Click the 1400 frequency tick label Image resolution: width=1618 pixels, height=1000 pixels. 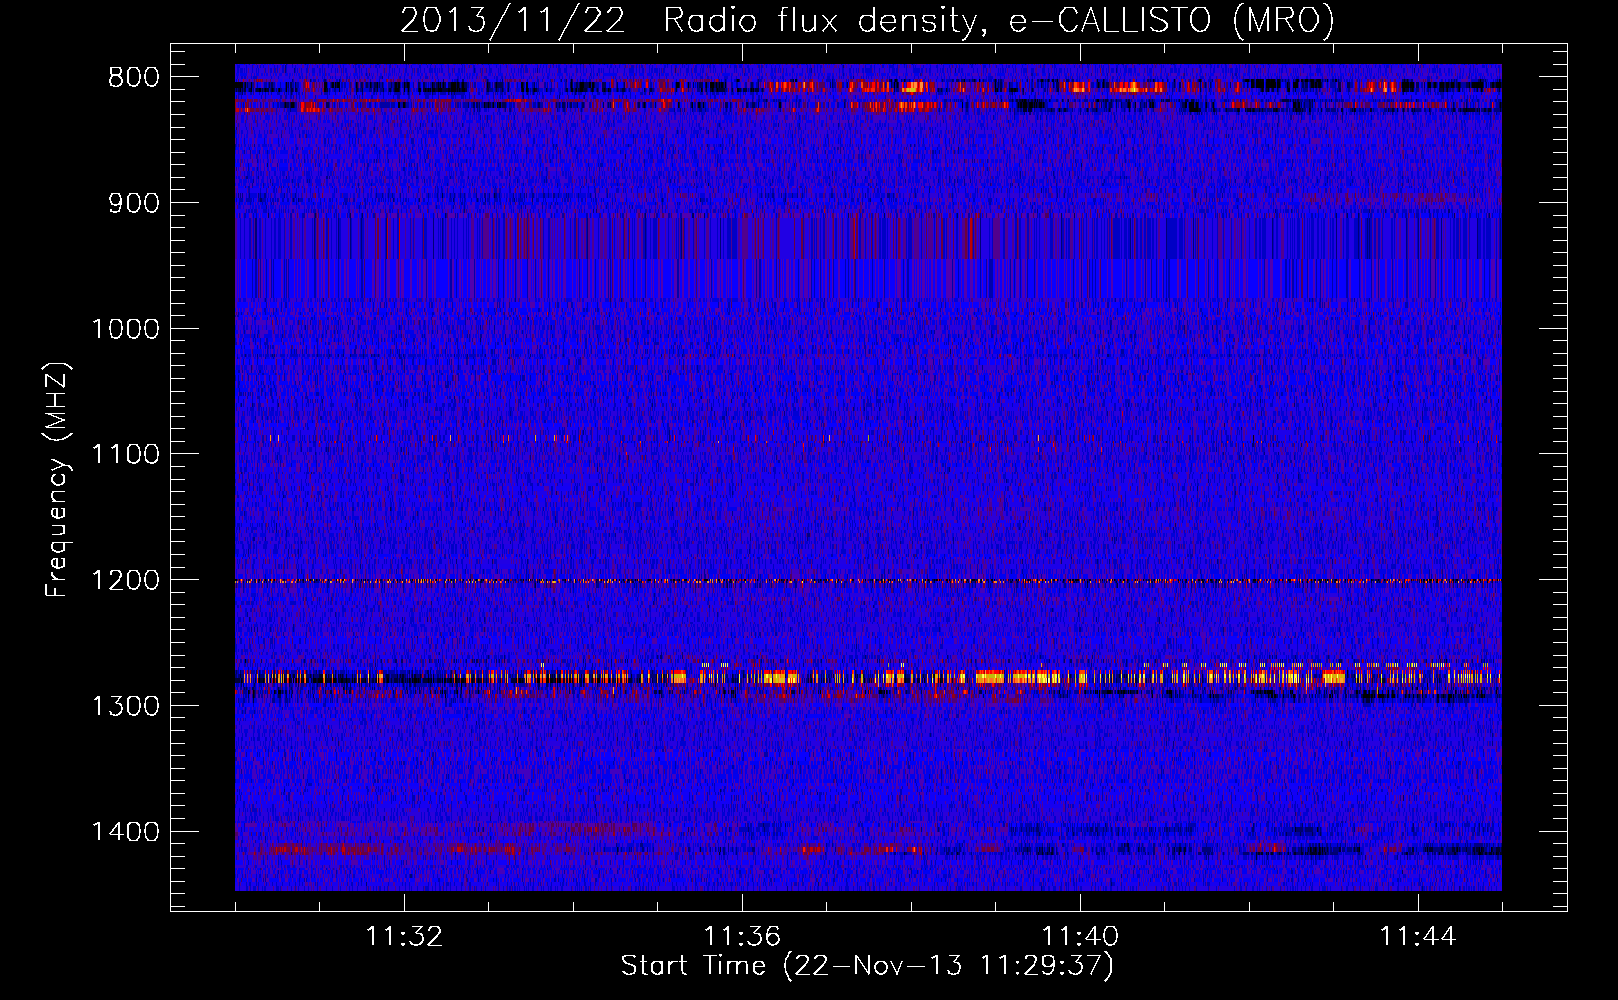click(126, 832)
